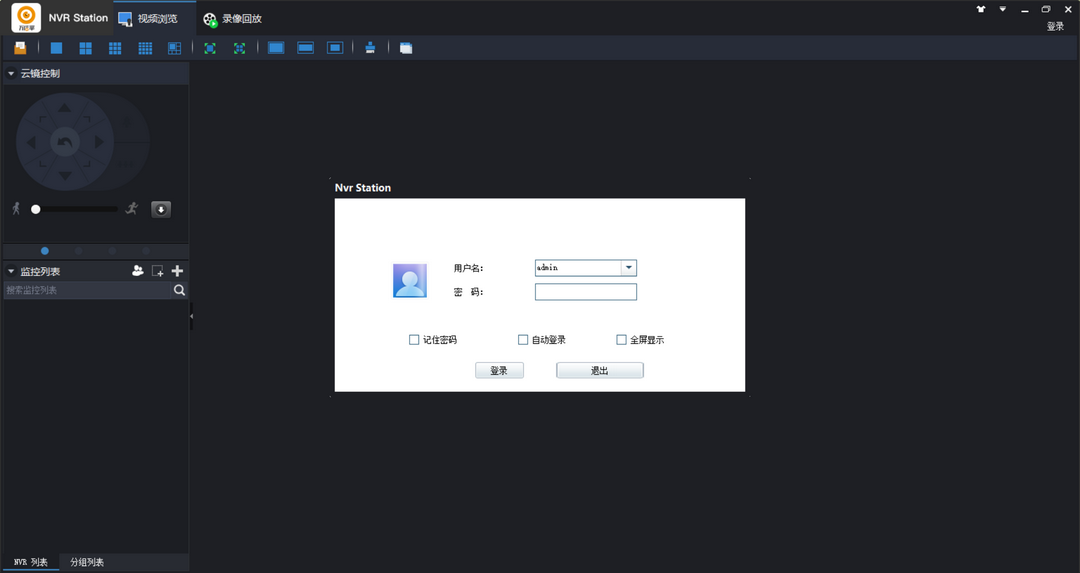Click the stacked white windows toolbar icon
Image resolution: width=1080 pixels, height=573 pixels.
(406, 48)
